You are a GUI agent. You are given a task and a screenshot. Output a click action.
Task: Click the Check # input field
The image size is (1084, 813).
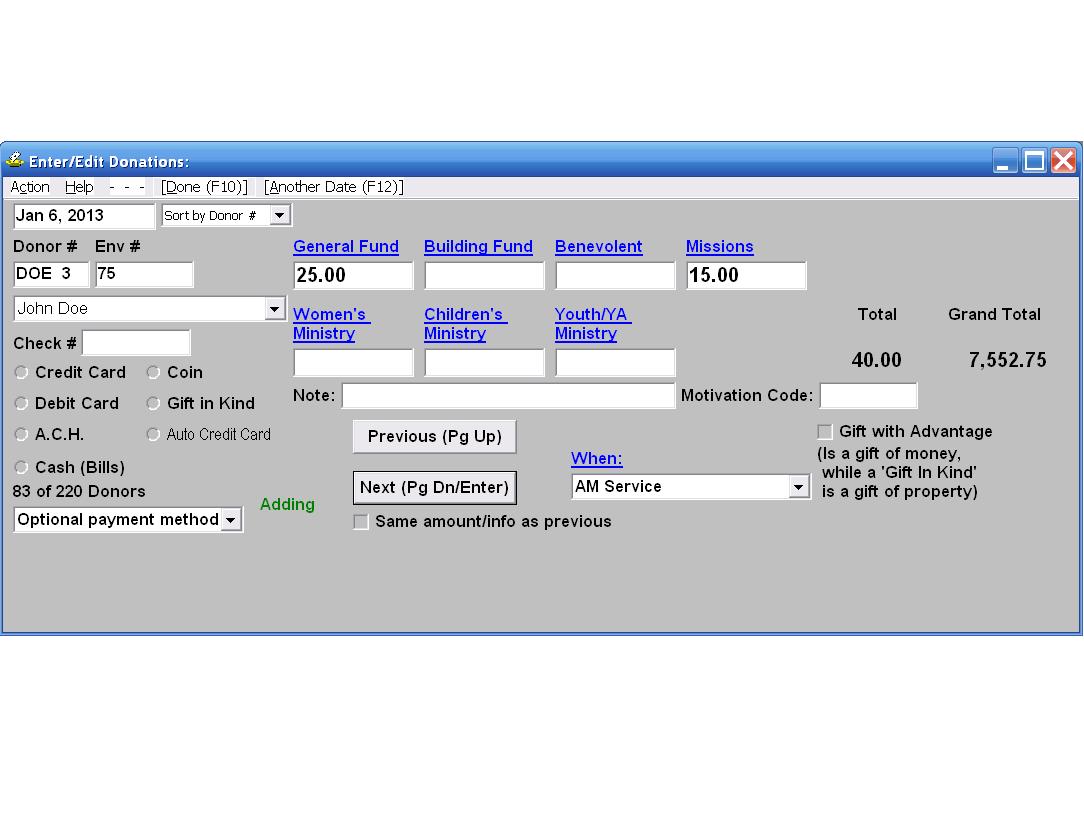point(136,343)
